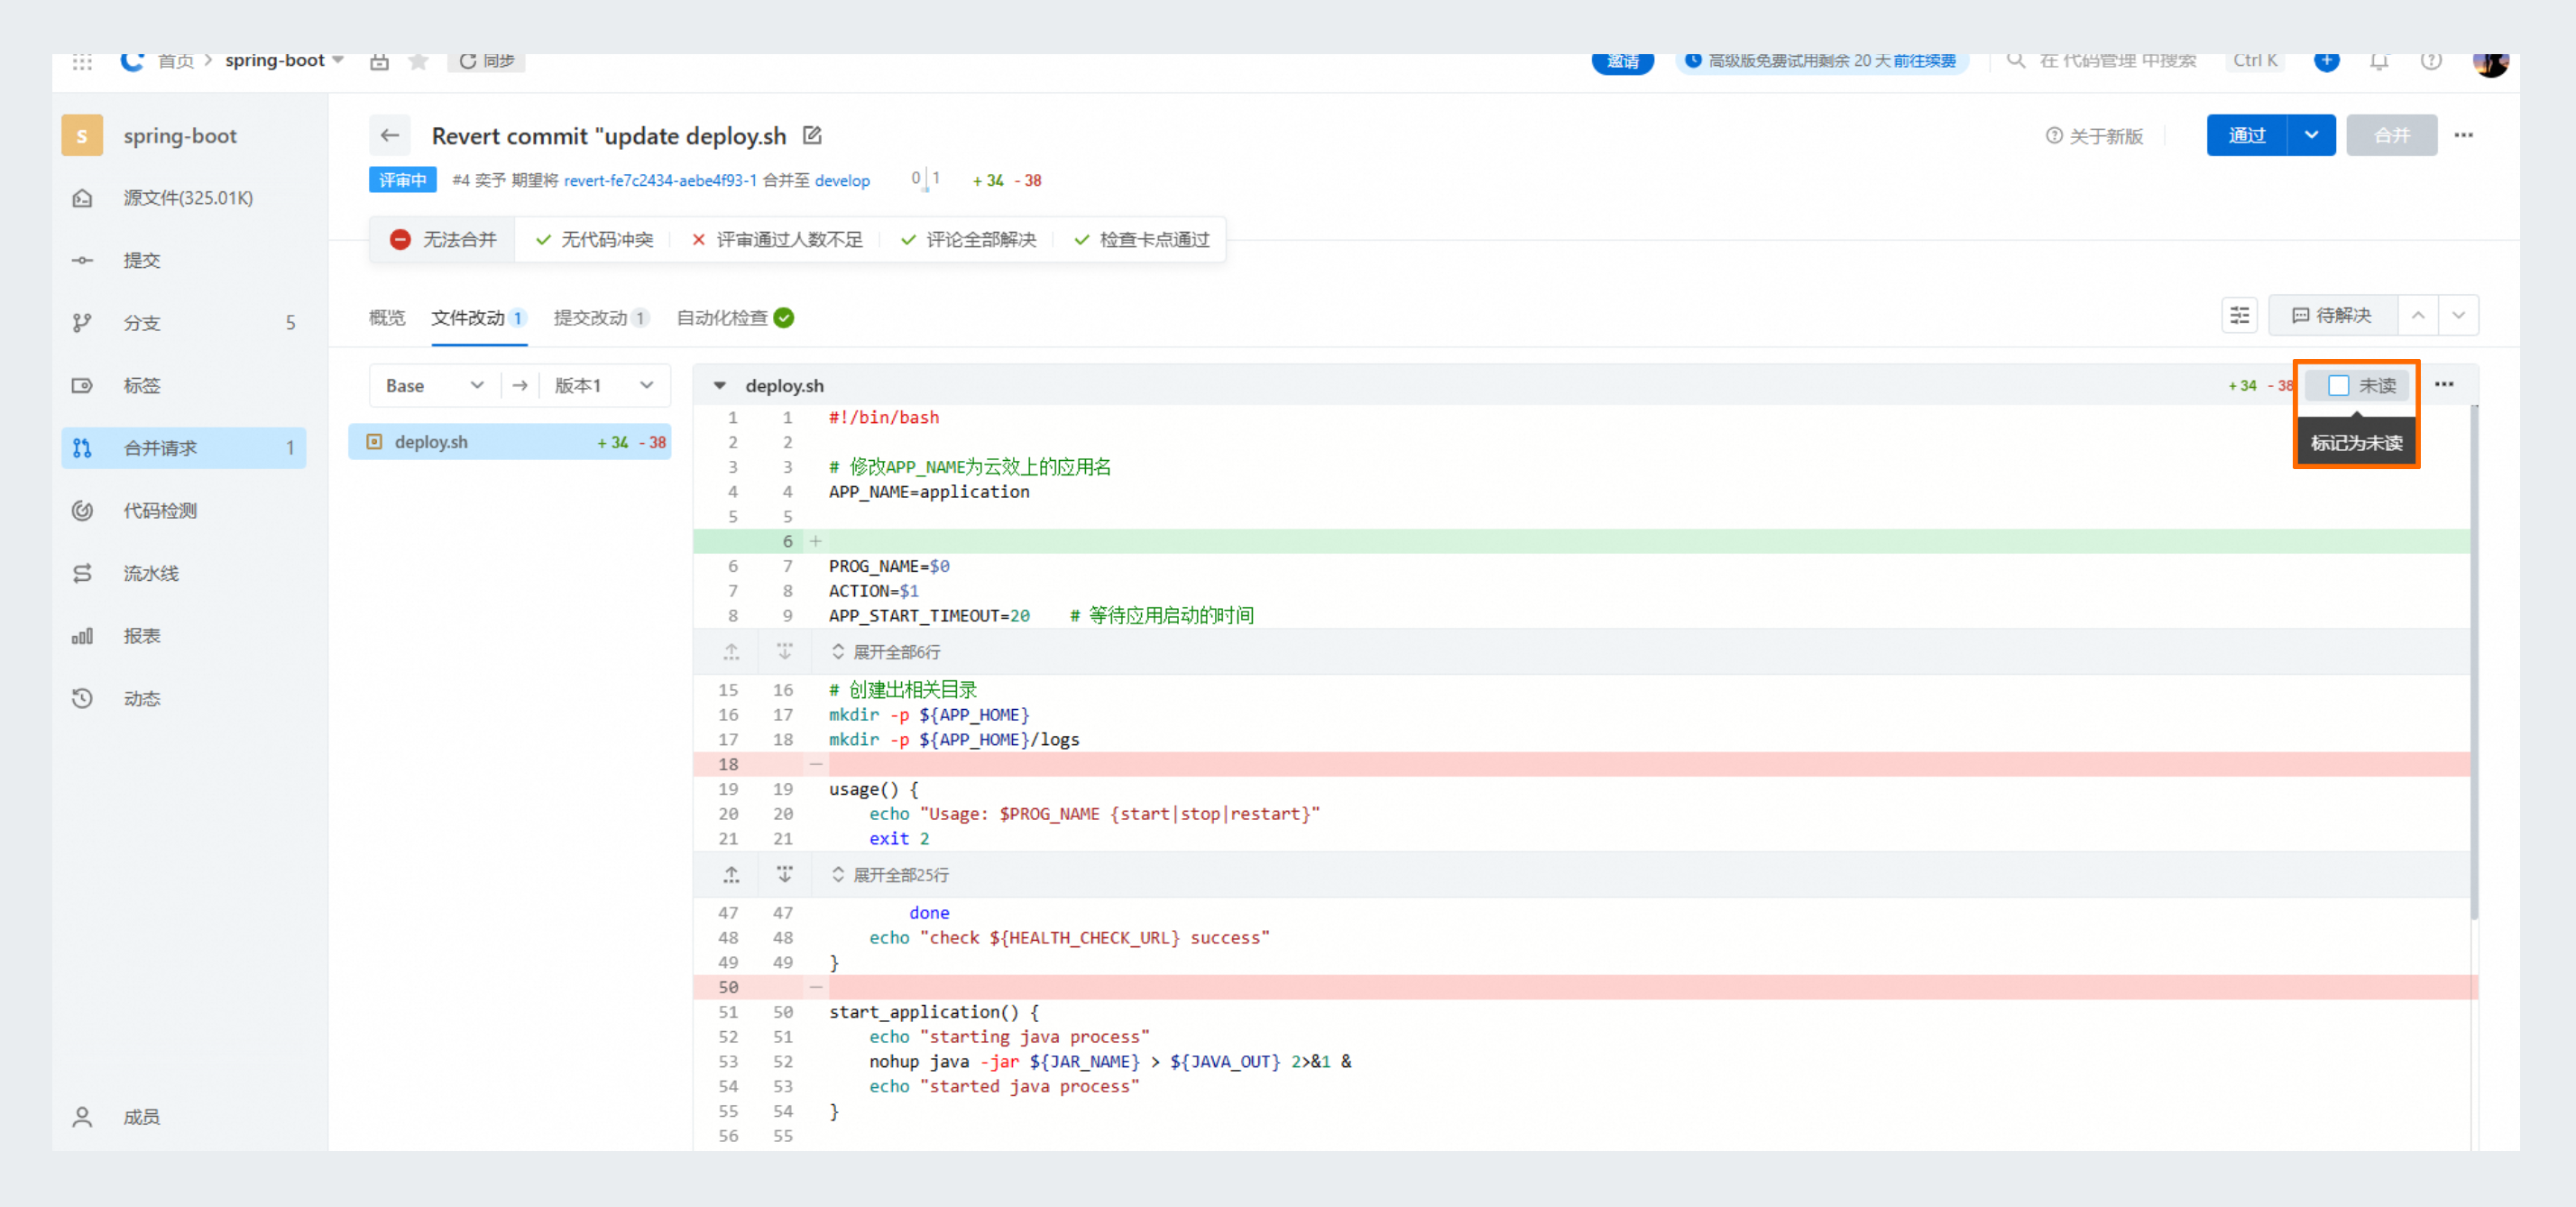Open the repository lock icon
Image resolution: width=2576 pixels, height=1207 pixels.
pos(379,61)
